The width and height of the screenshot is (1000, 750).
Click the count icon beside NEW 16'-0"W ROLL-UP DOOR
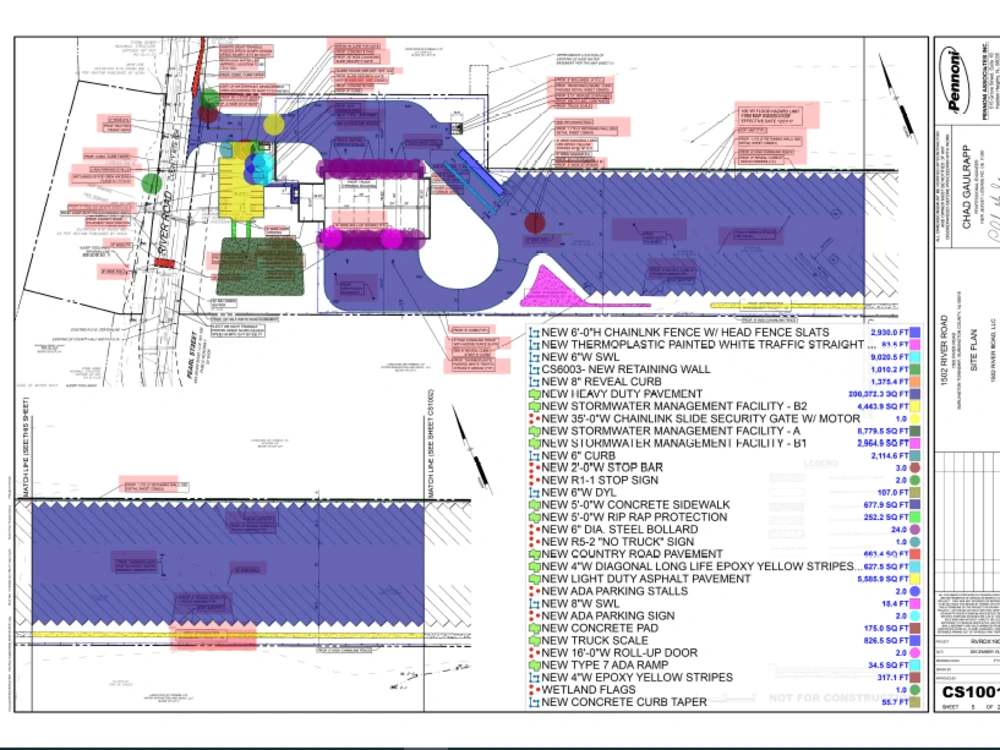534,653
